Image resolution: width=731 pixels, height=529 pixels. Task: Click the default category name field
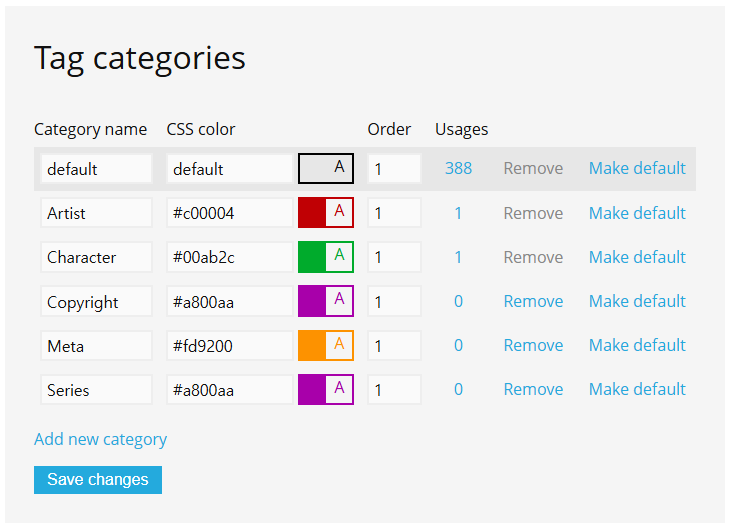pos(96,169)
